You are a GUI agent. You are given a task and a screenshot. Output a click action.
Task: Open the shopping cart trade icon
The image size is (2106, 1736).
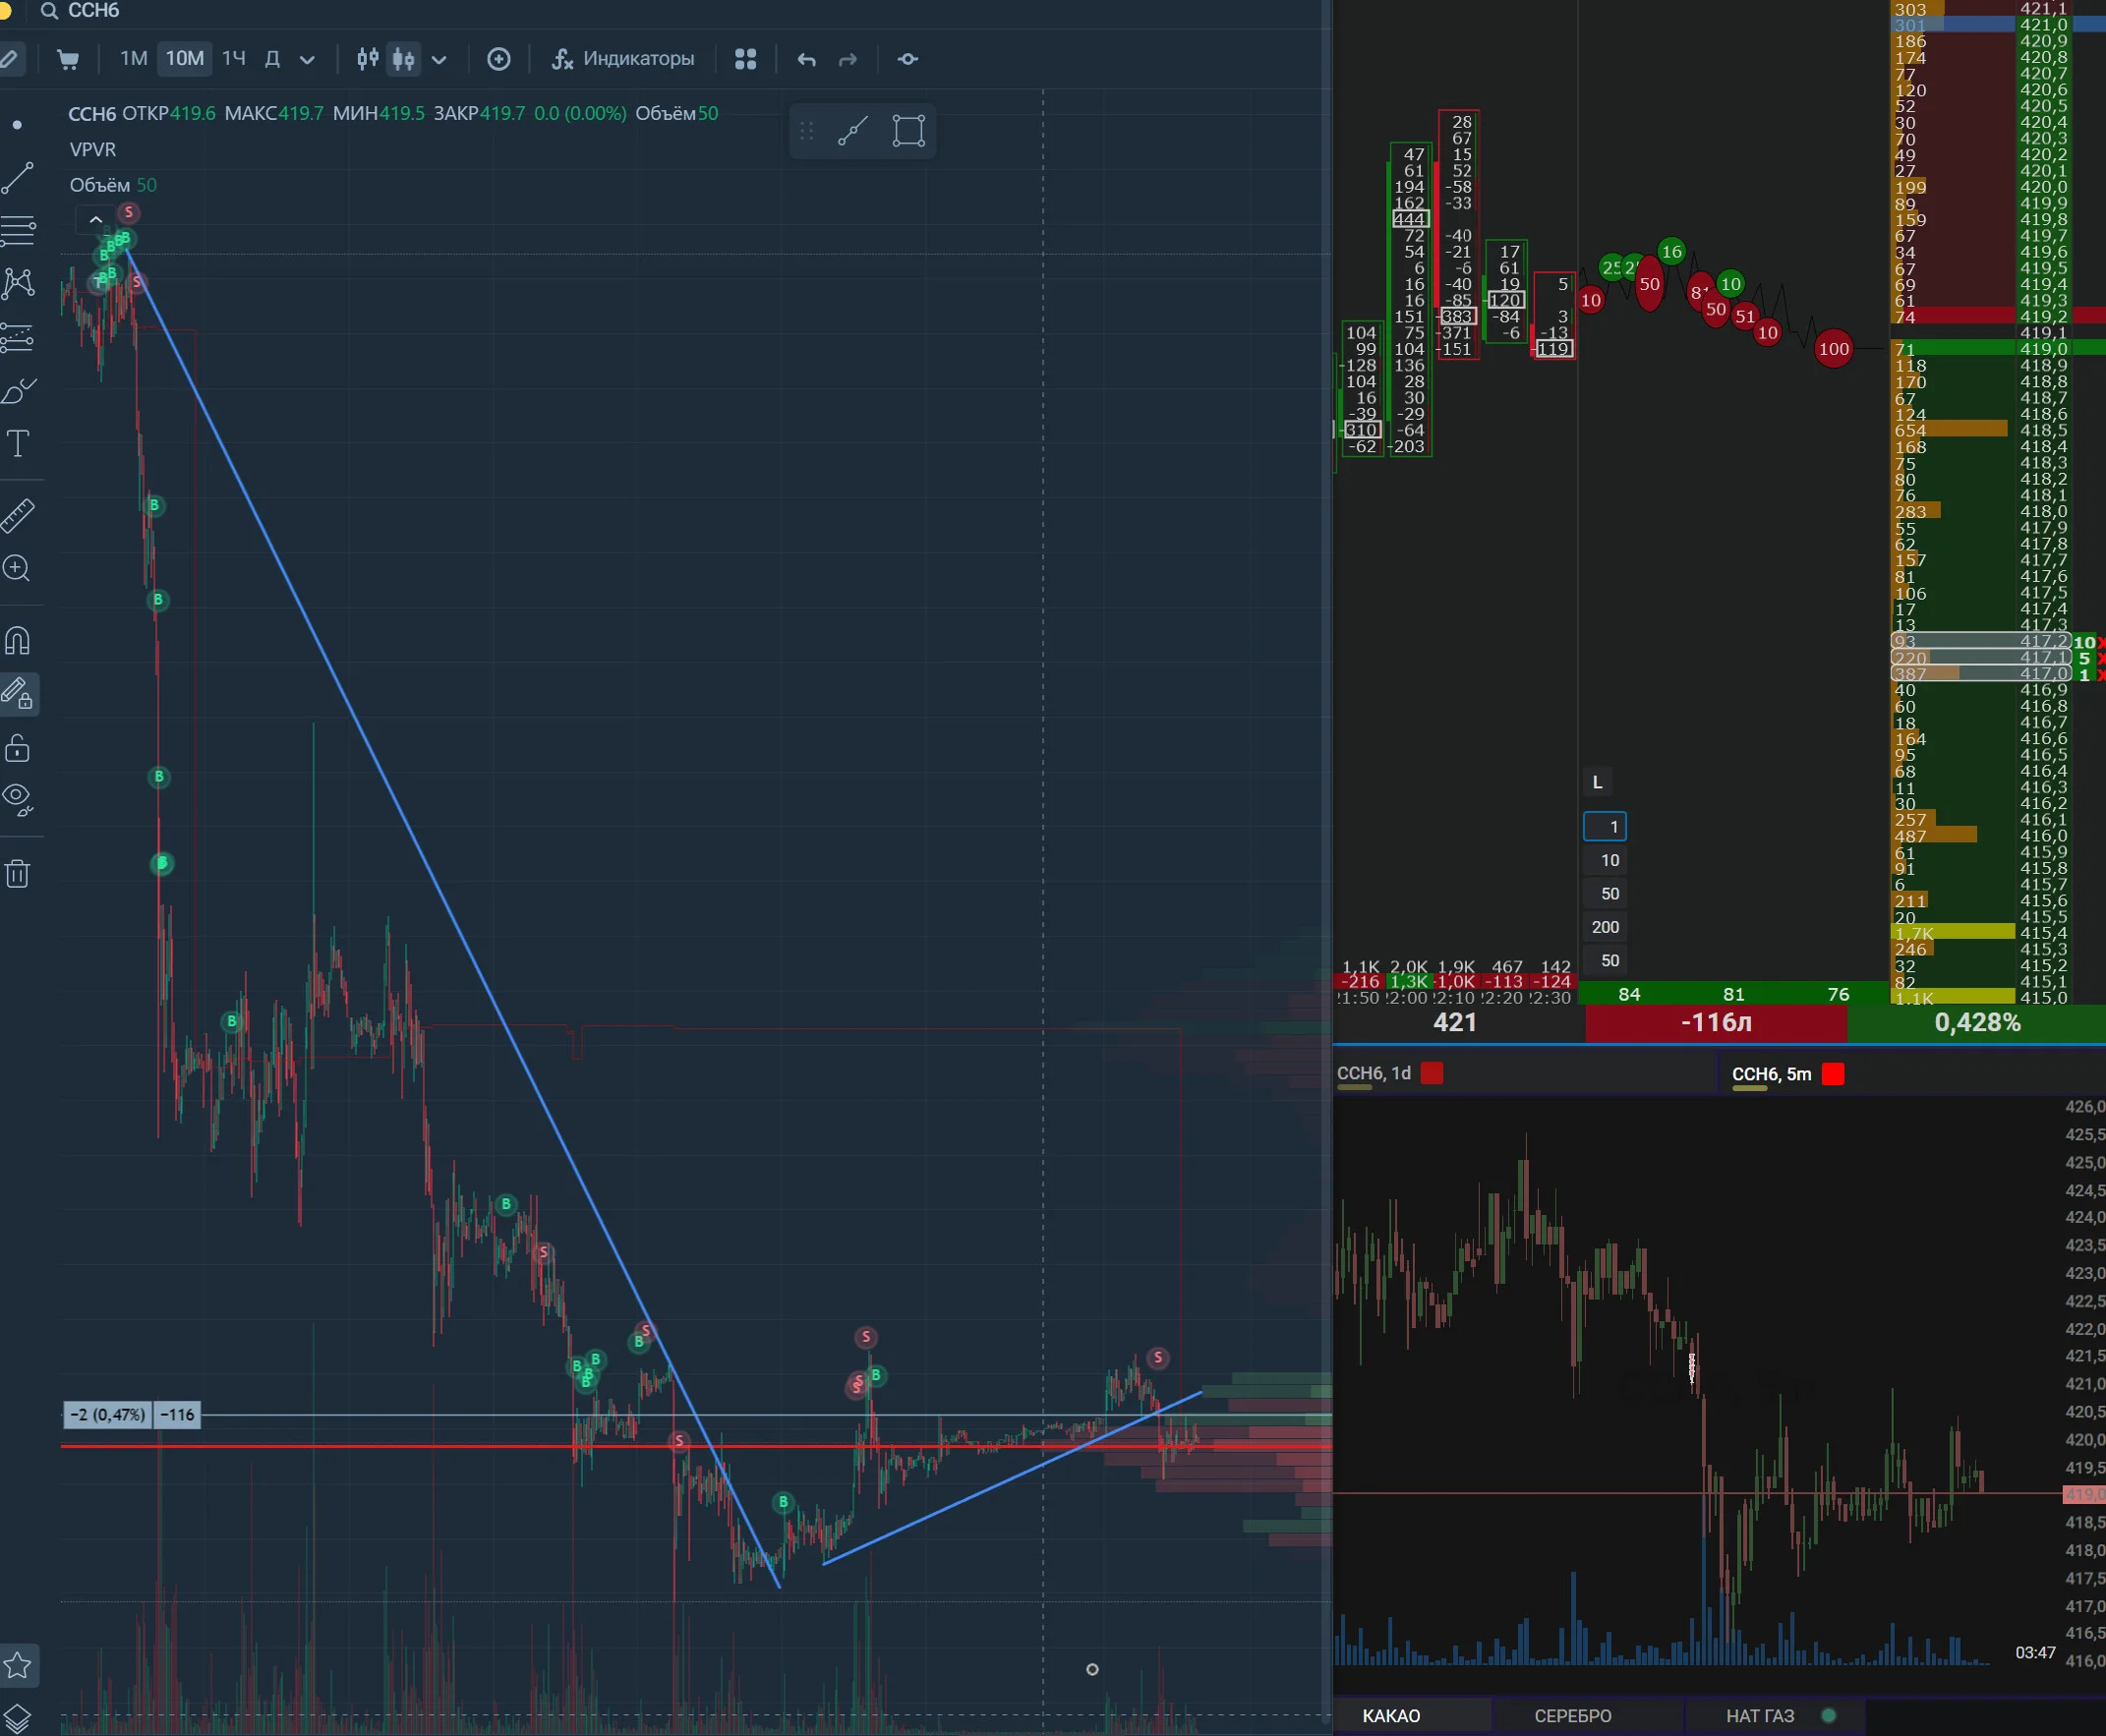[68, 59]
